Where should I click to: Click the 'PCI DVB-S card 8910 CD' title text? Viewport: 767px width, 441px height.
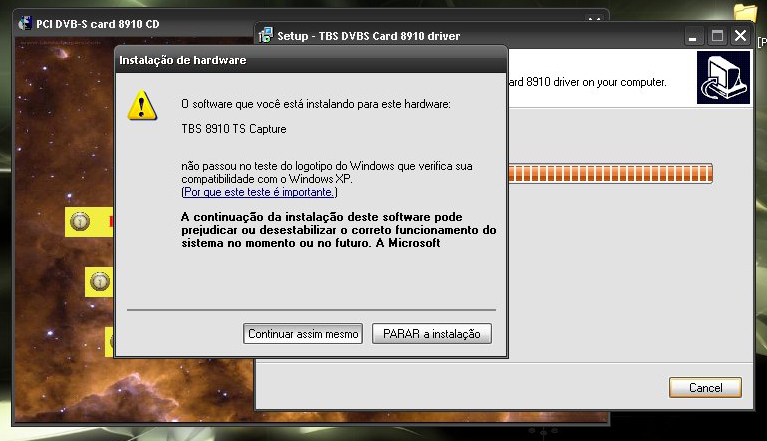(98, 24)
